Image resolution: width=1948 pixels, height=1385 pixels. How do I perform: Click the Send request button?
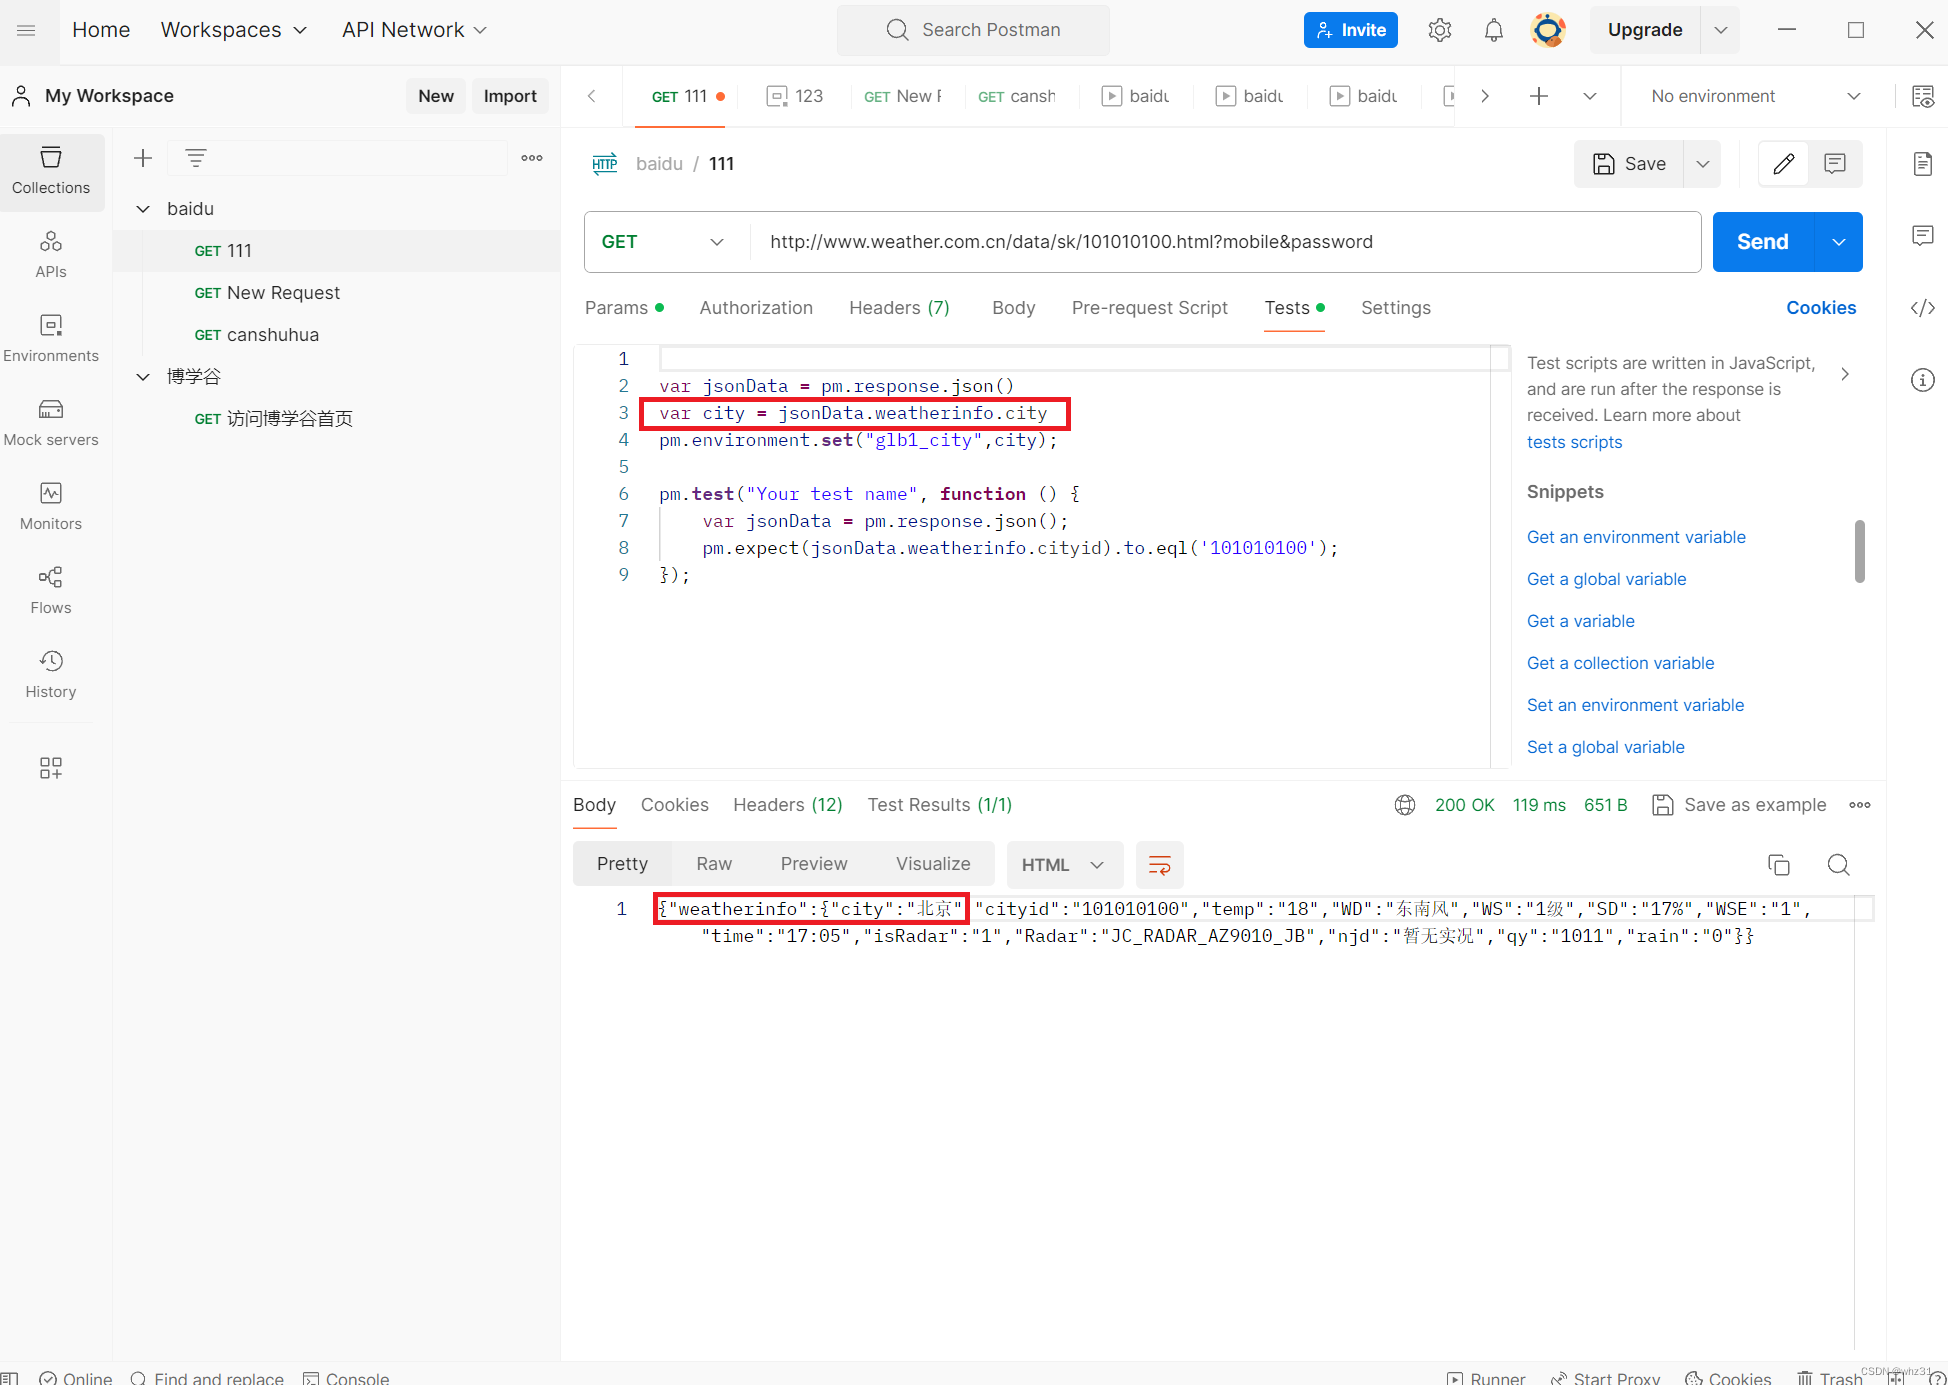[x=1762, y=242]
